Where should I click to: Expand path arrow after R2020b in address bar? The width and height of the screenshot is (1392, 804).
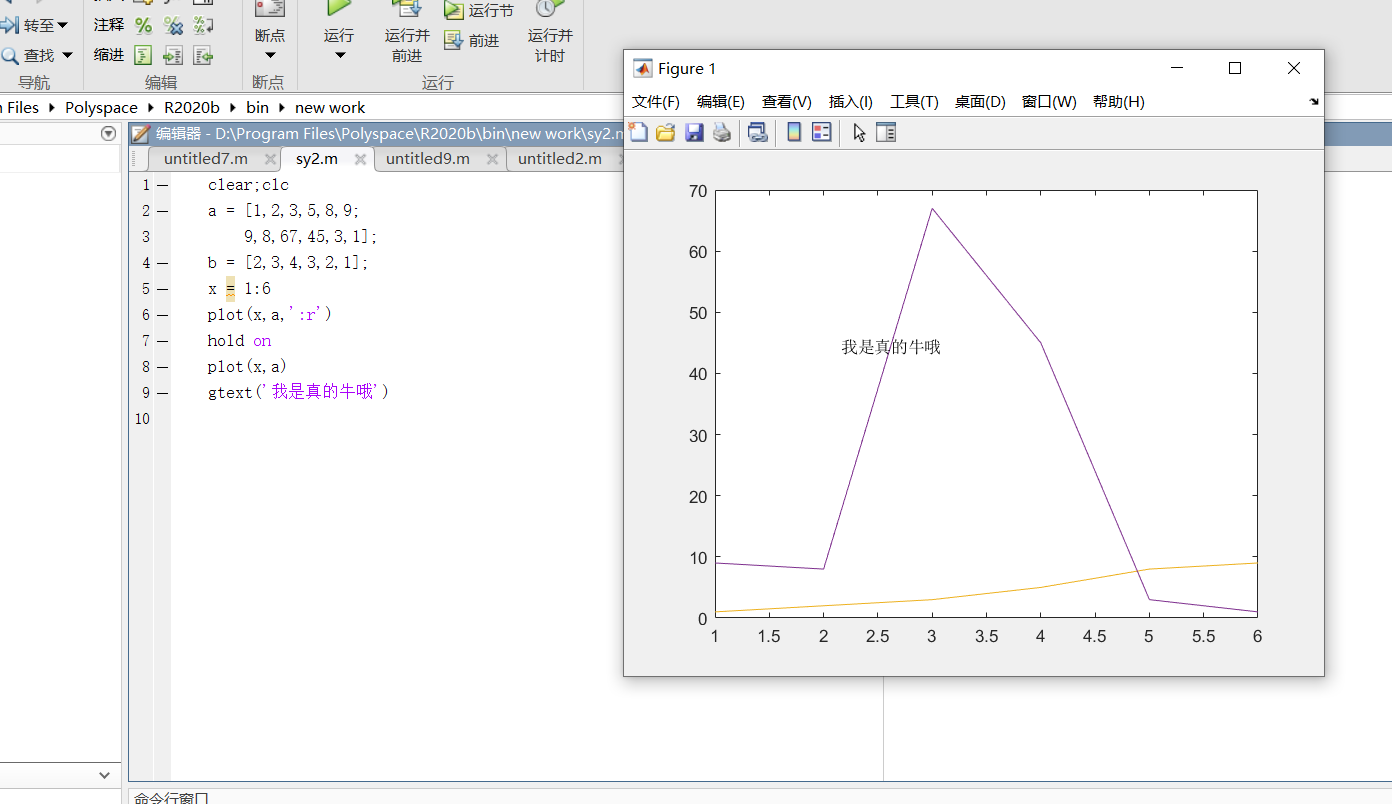(232, 107)
